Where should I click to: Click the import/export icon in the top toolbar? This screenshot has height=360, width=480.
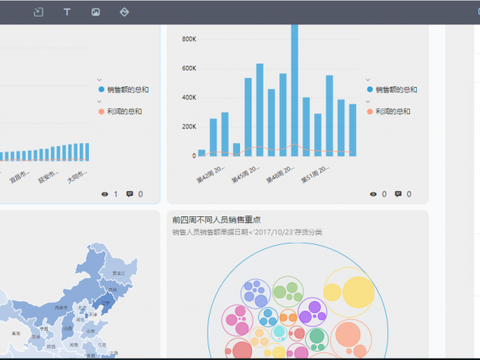(x=38, y=12)
